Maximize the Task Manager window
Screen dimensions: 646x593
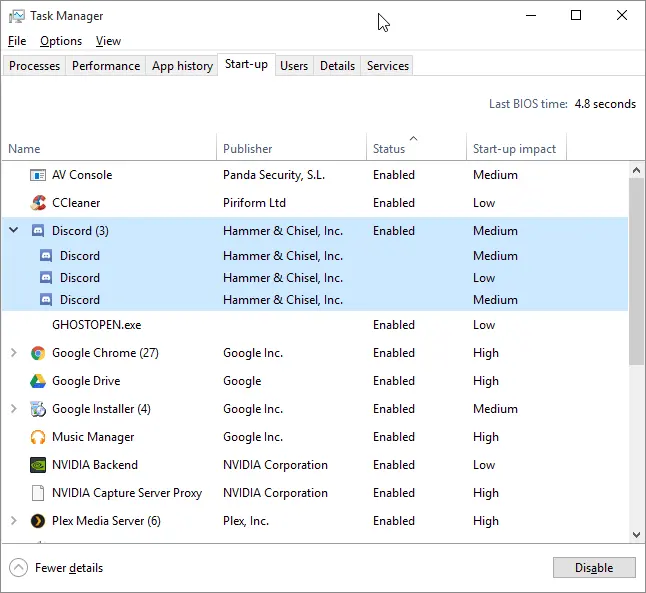[576, 16]
